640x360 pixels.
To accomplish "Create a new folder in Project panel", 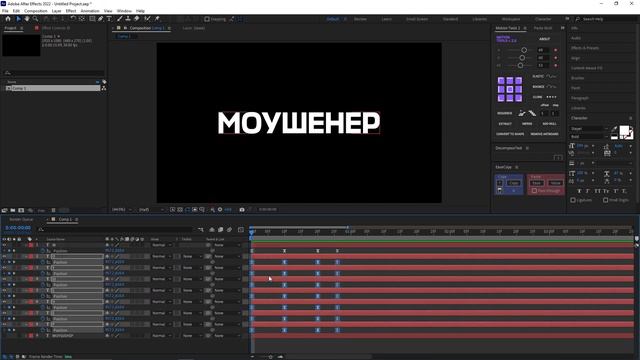I will pyautogui.click(x=13, y=210).
